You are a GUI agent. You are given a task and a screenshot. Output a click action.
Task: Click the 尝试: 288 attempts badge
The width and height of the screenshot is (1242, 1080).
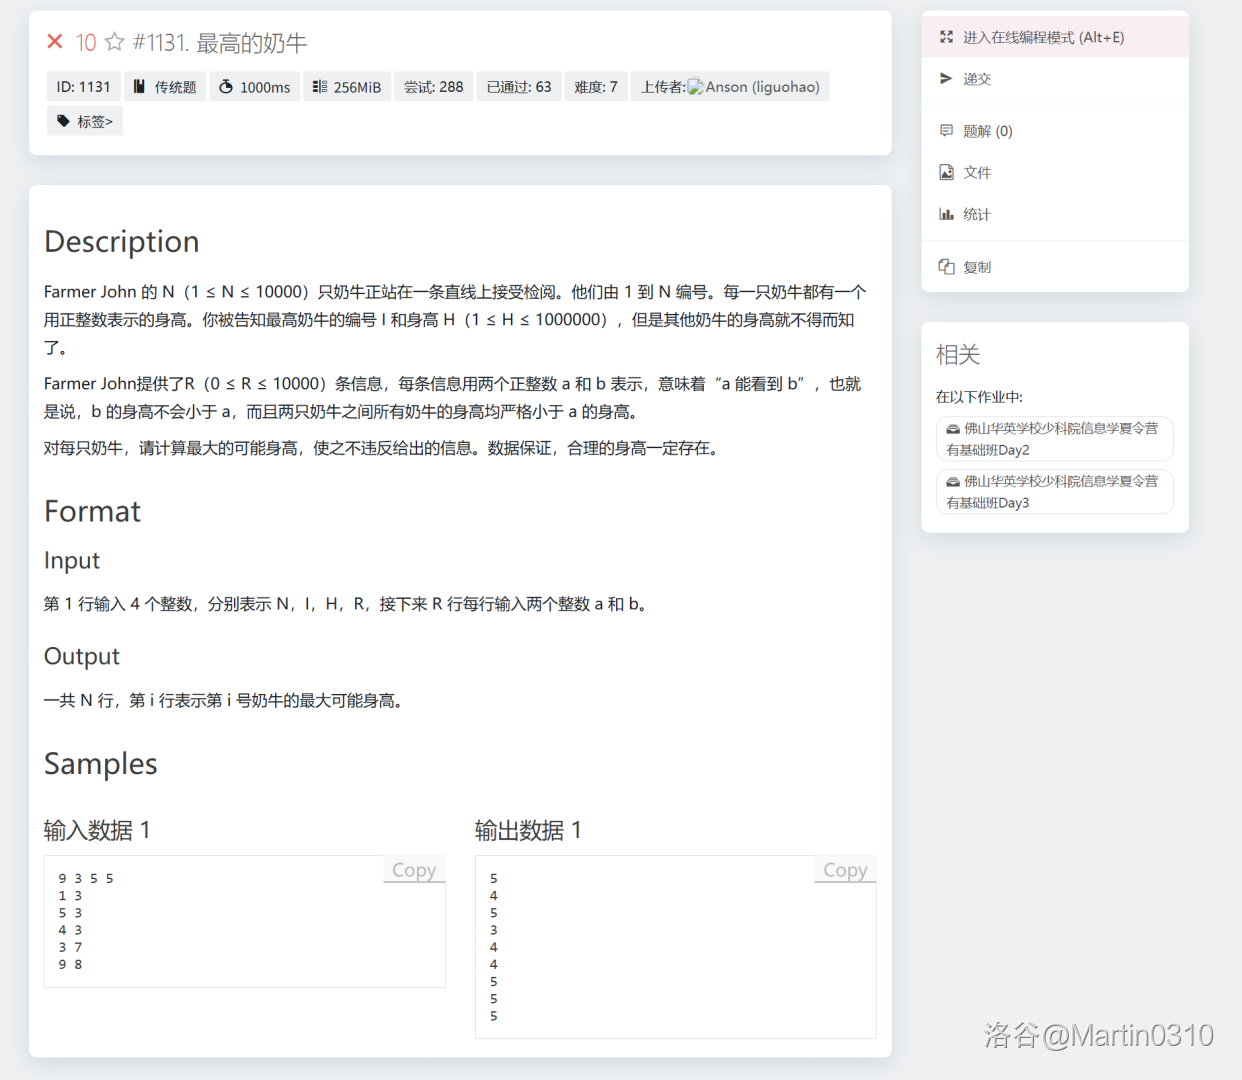coord(433,87)
